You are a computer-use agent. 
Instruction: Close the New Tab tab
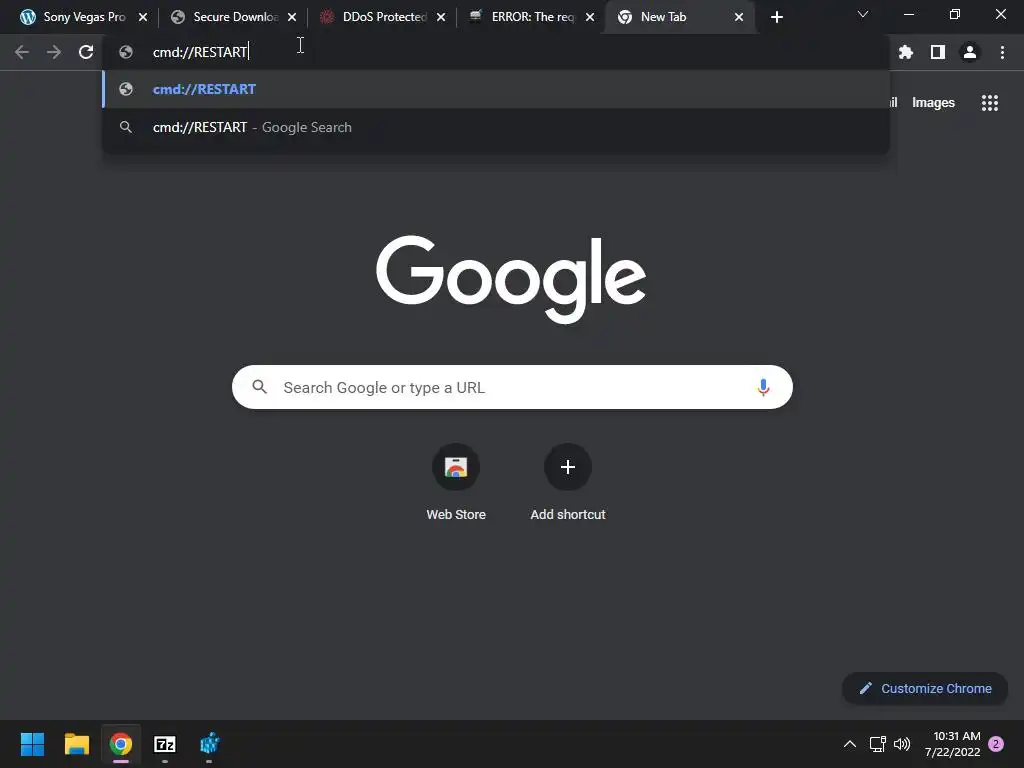tap(739, 17)
